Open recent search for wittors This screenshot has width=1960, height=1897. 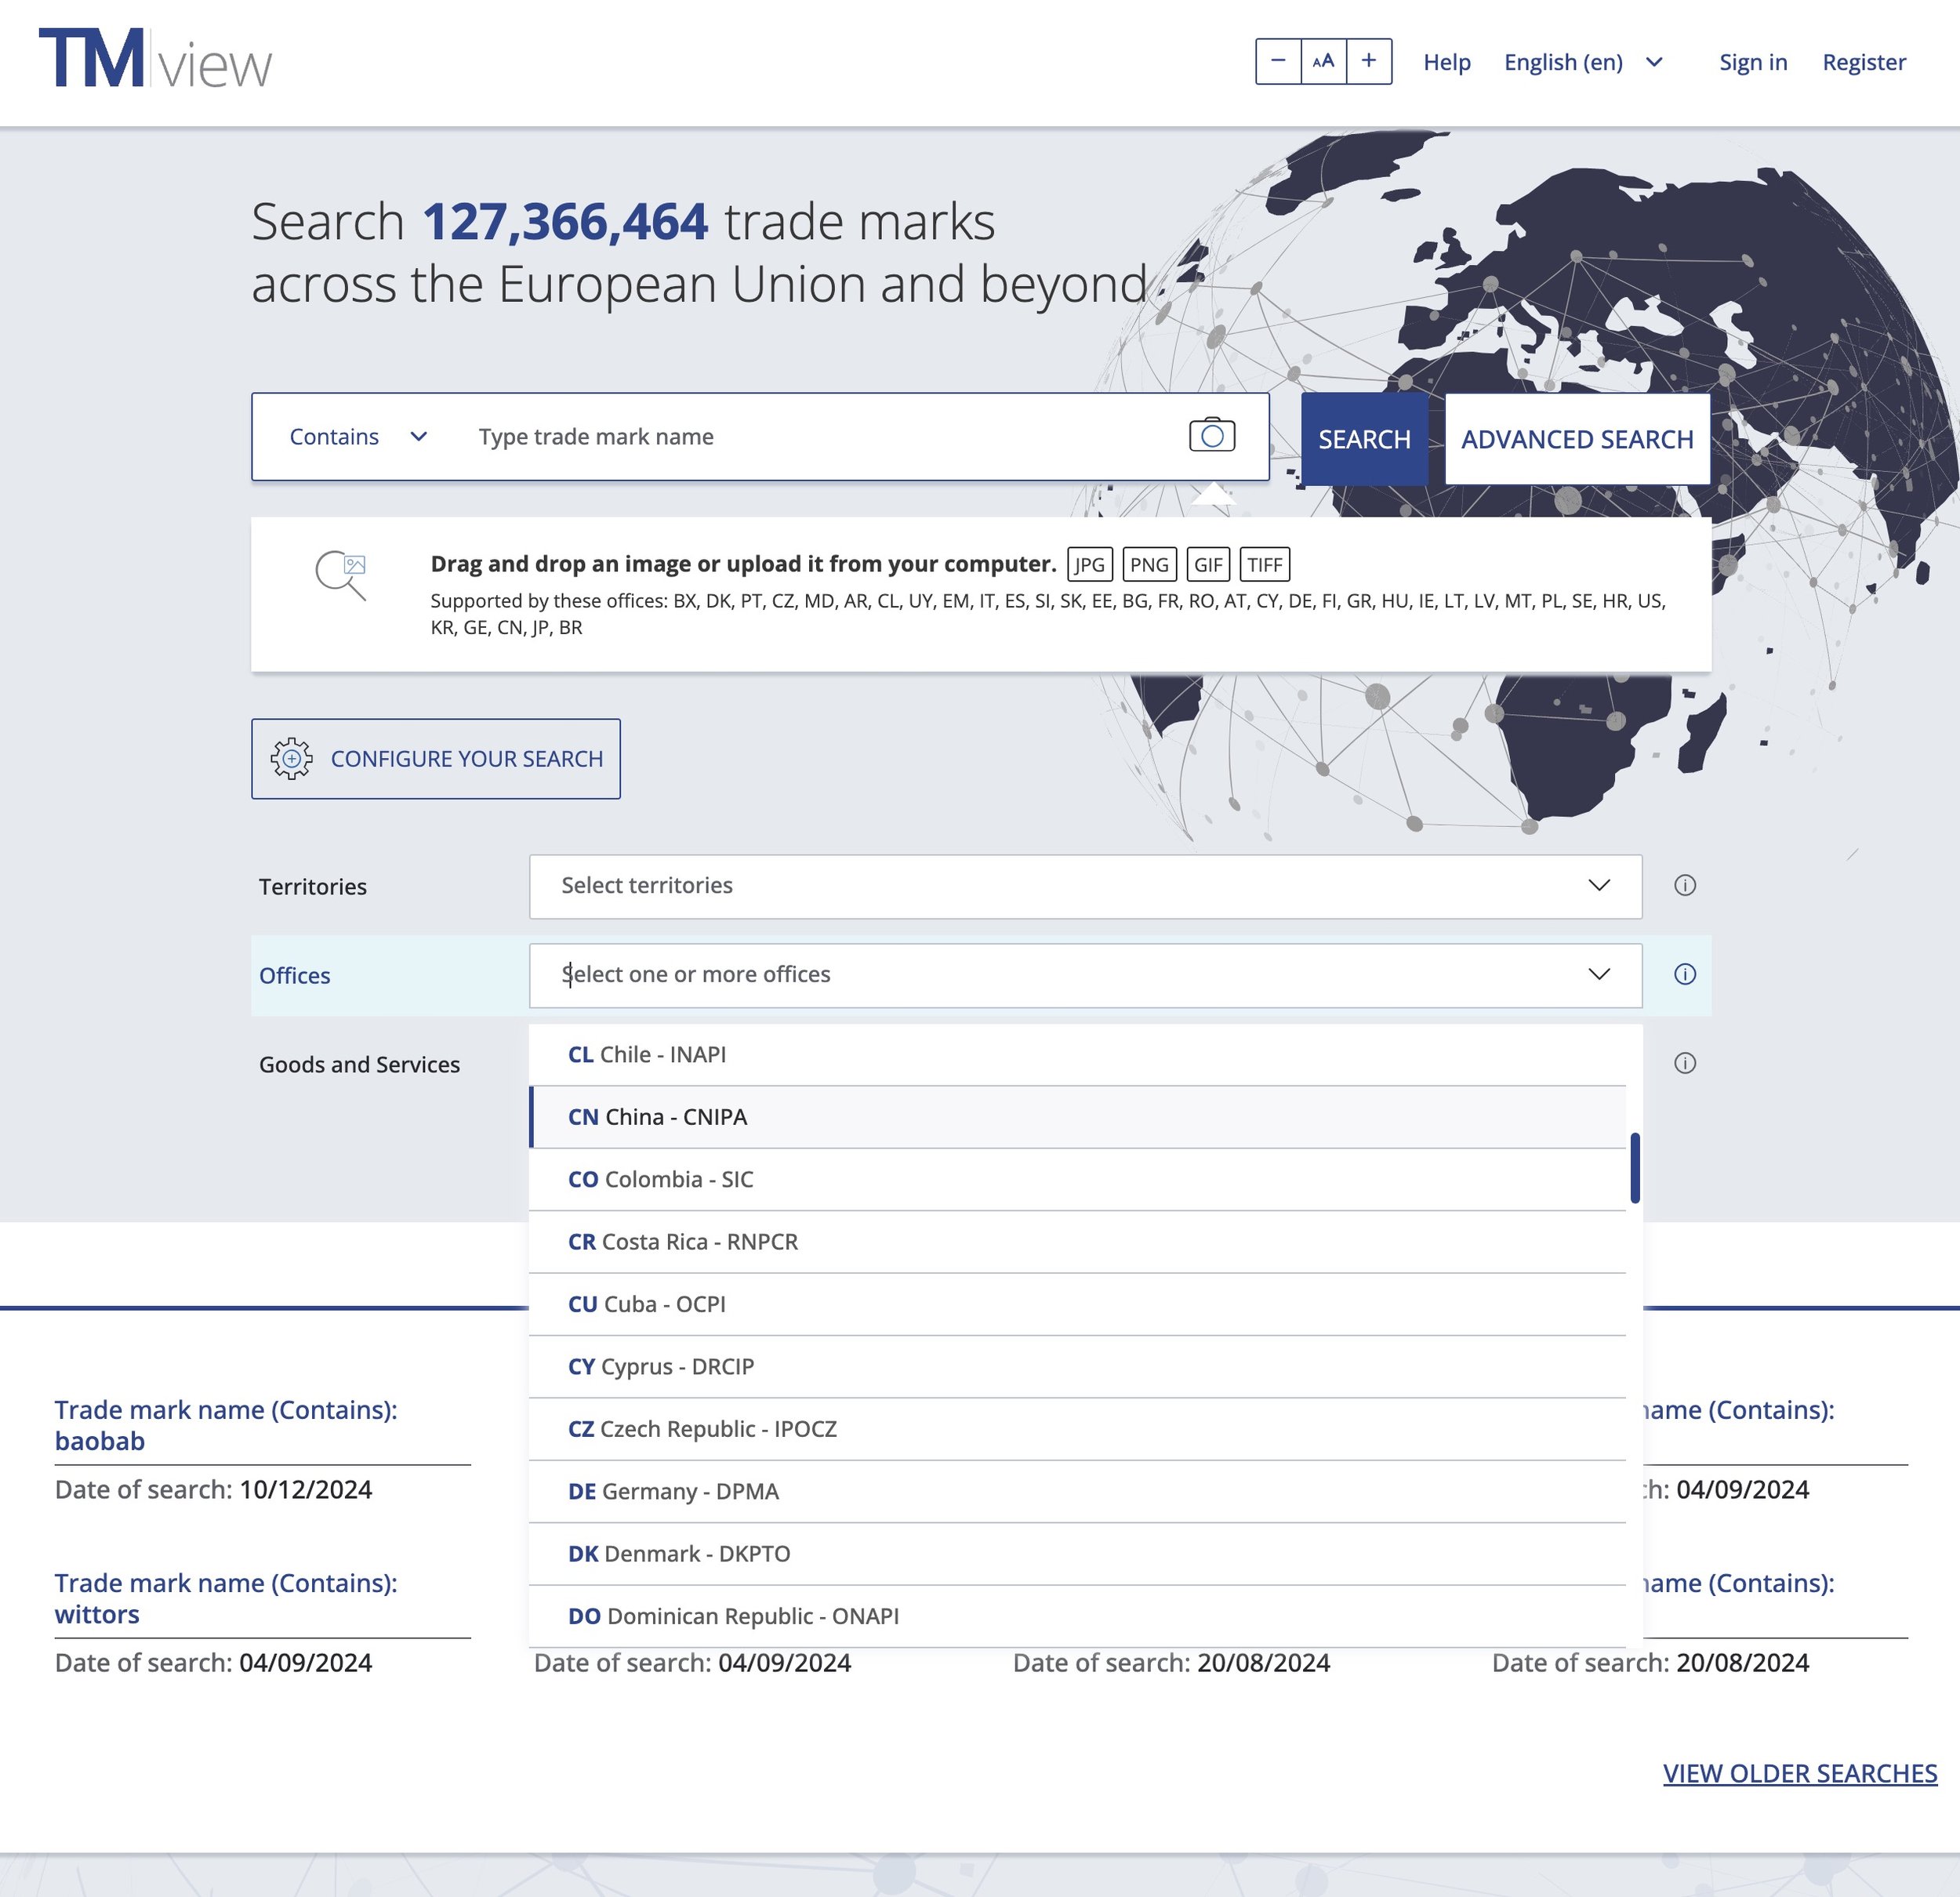[x=226, y=1598]
